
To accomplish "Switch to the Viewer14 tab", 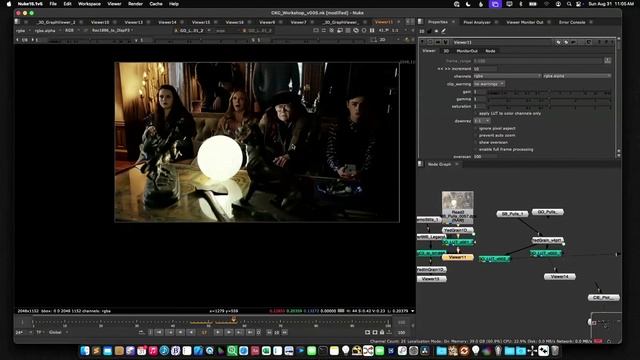I will coord(167,22).
